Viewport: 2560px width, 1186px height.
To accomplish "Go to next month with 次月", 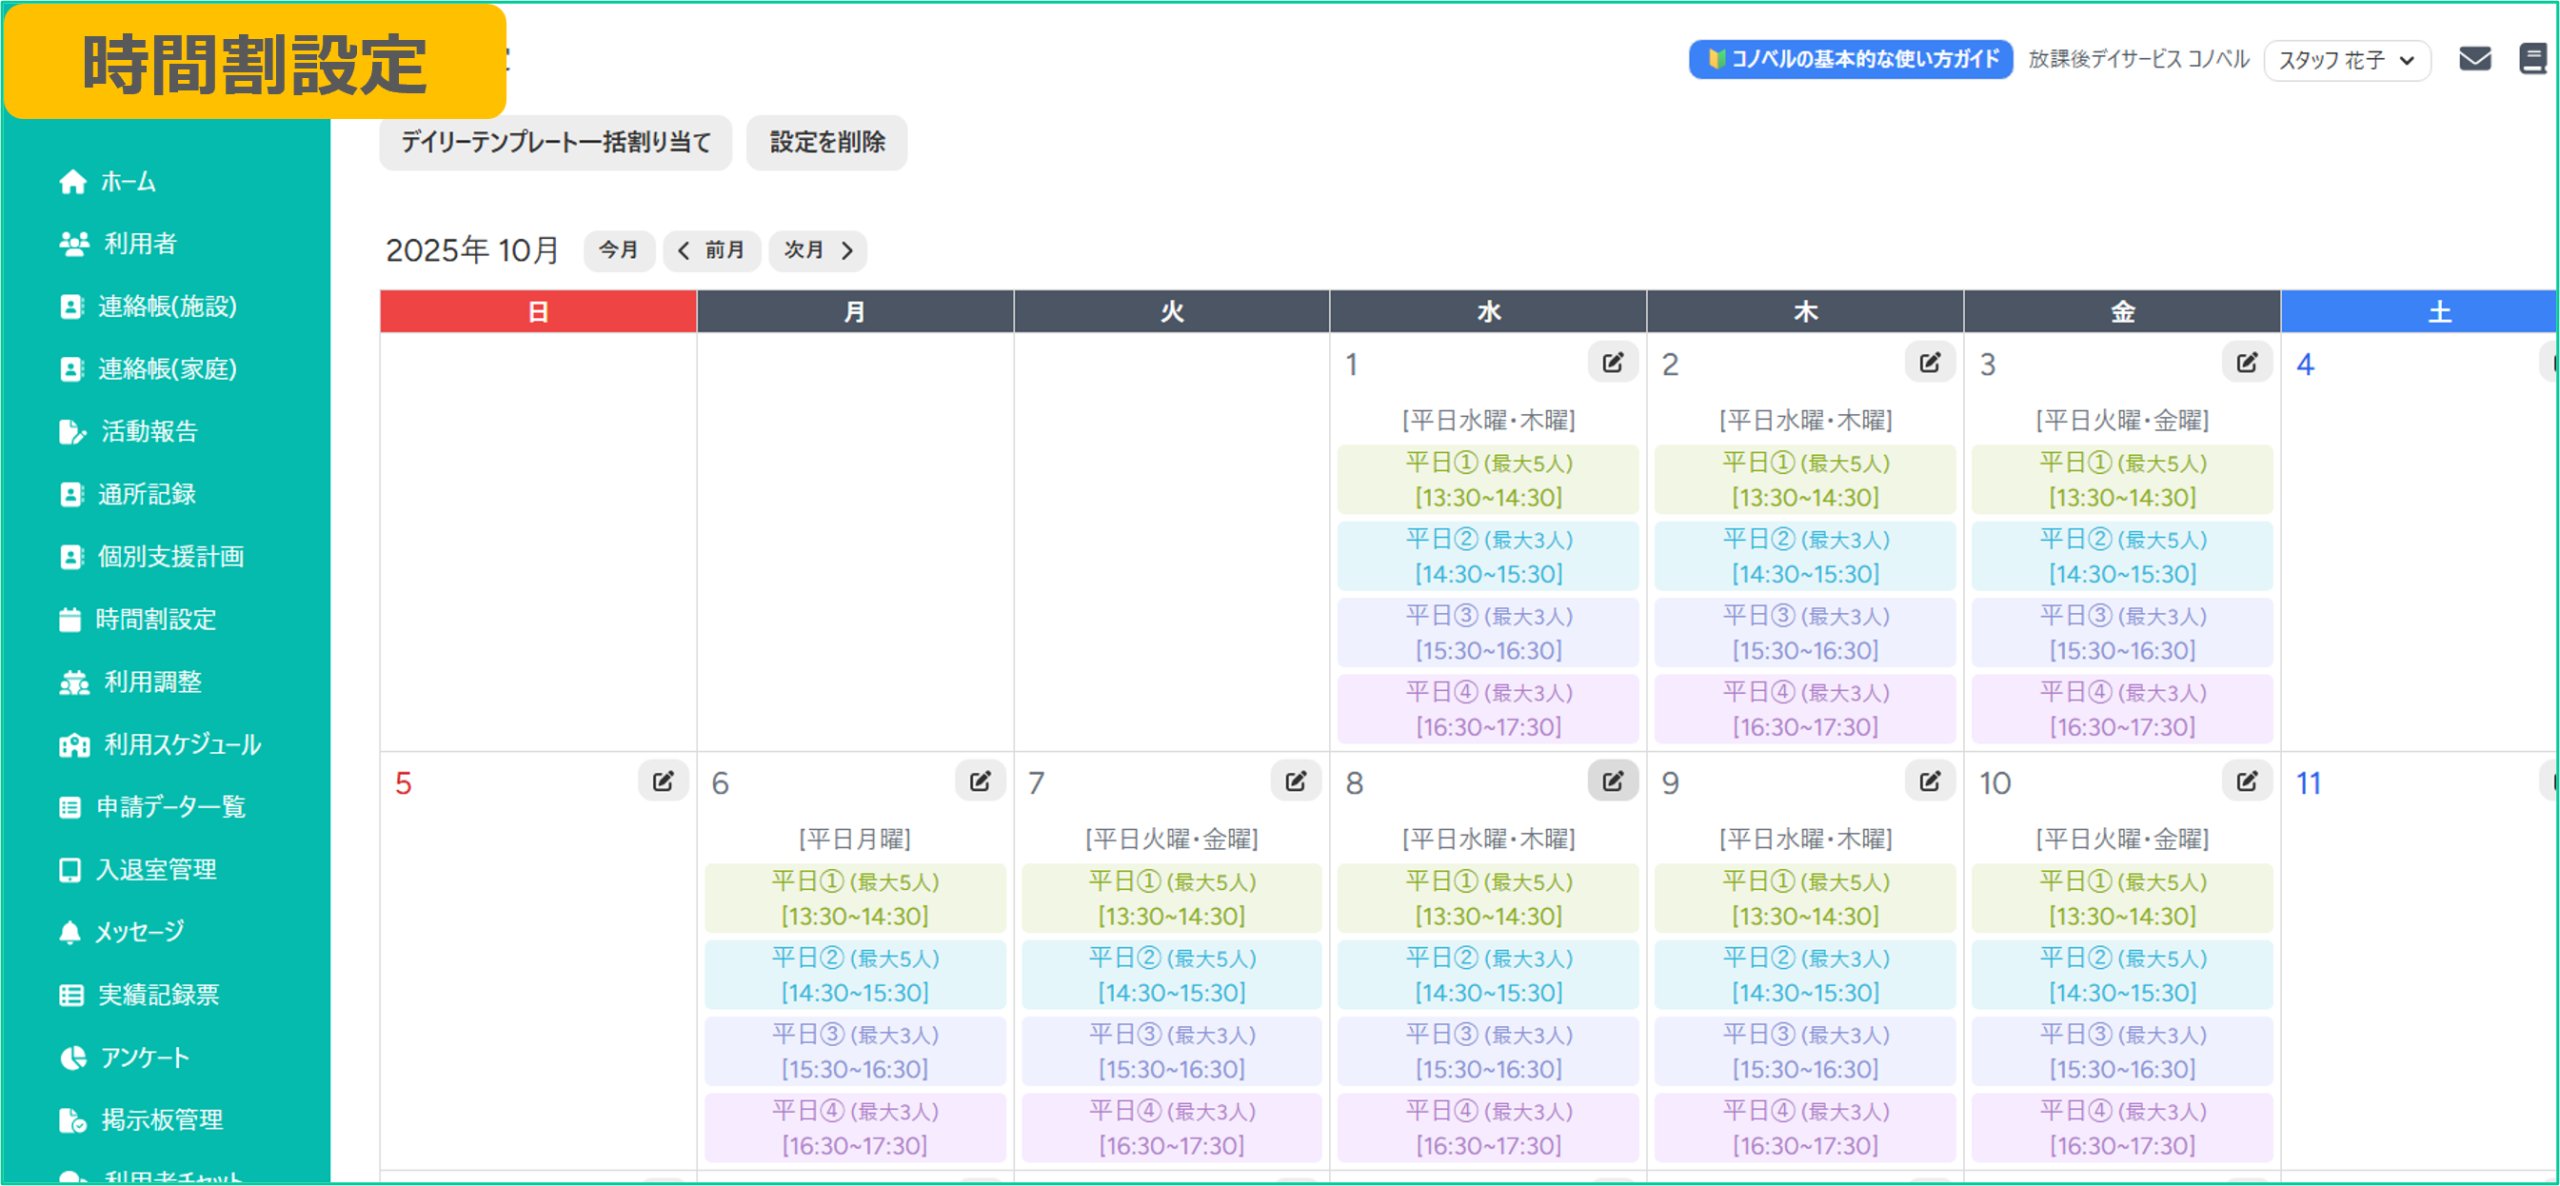I will (817, 250).
